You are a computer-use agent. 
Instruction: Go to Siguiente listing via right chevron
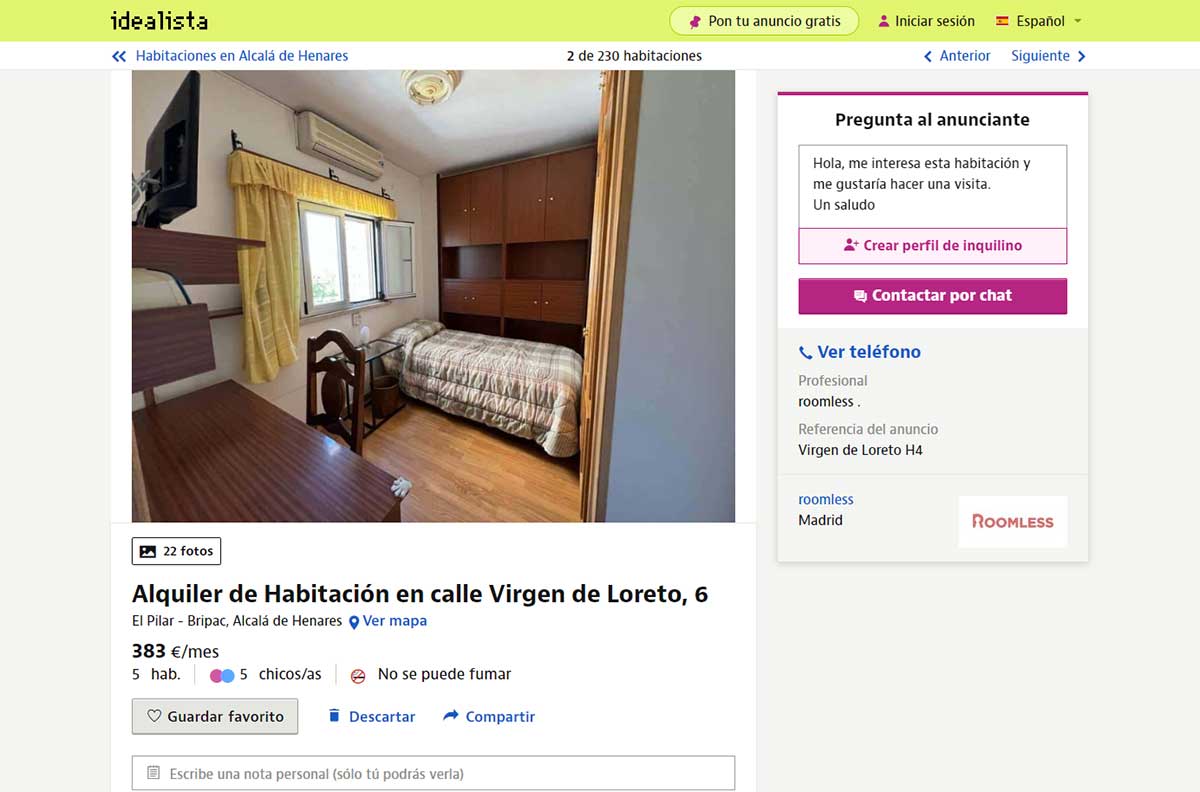point(1081,56)
